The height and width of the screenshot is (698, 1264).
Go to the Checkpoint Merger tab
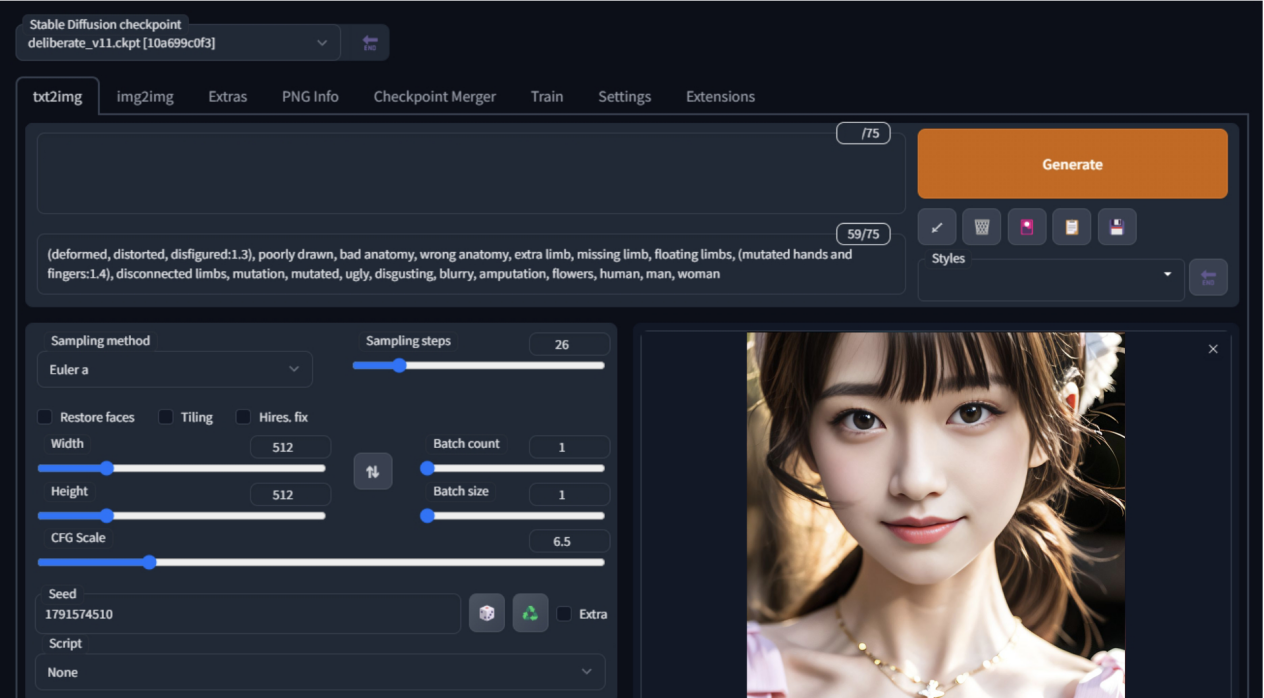(435, 97)
